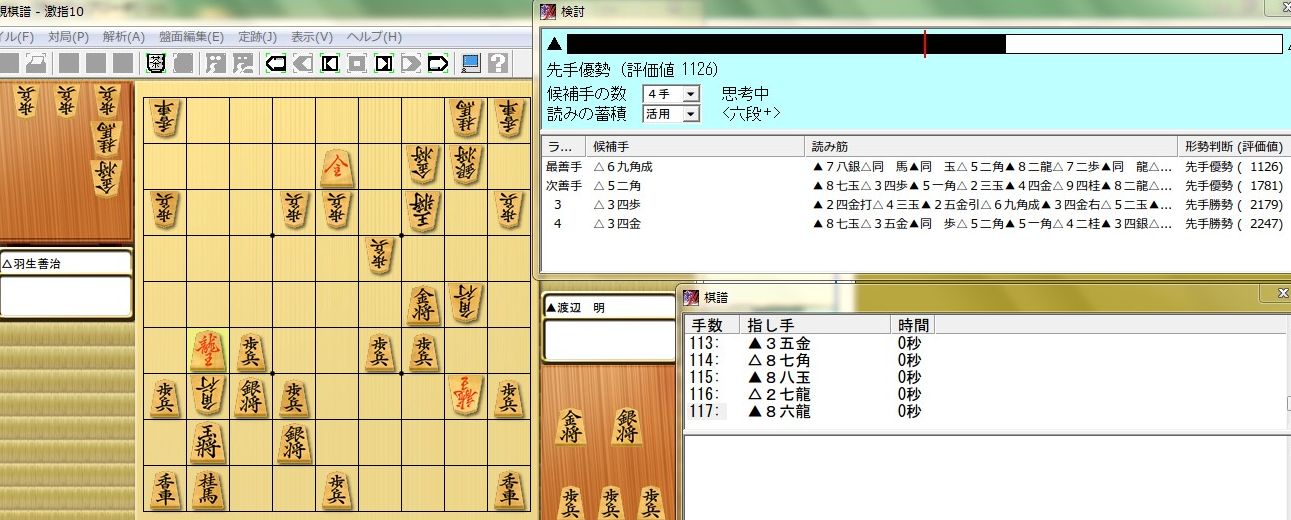Open the 表示(V) menu

click(x=312, y=37)
